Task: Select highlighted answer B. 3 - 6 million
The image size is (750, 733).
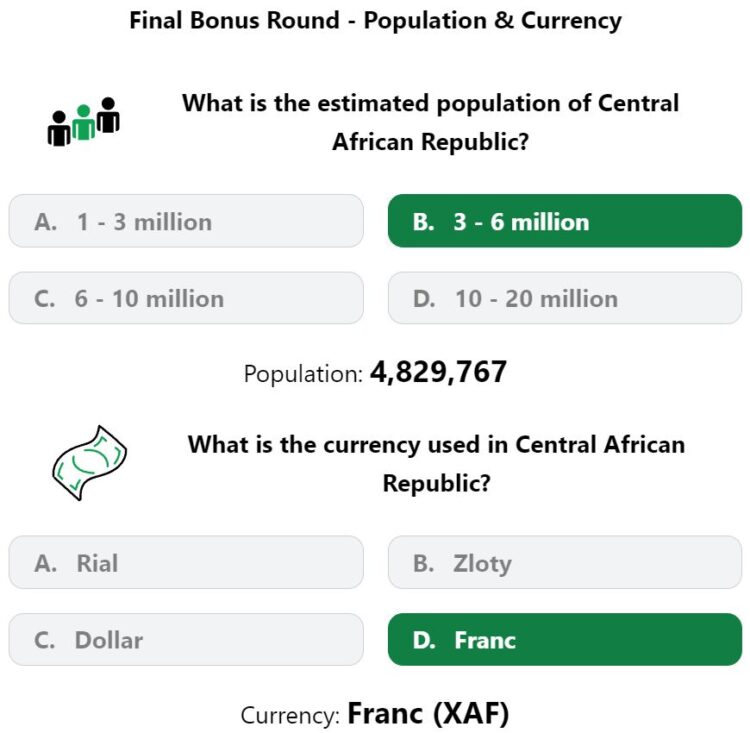Action: click(564, 221)
